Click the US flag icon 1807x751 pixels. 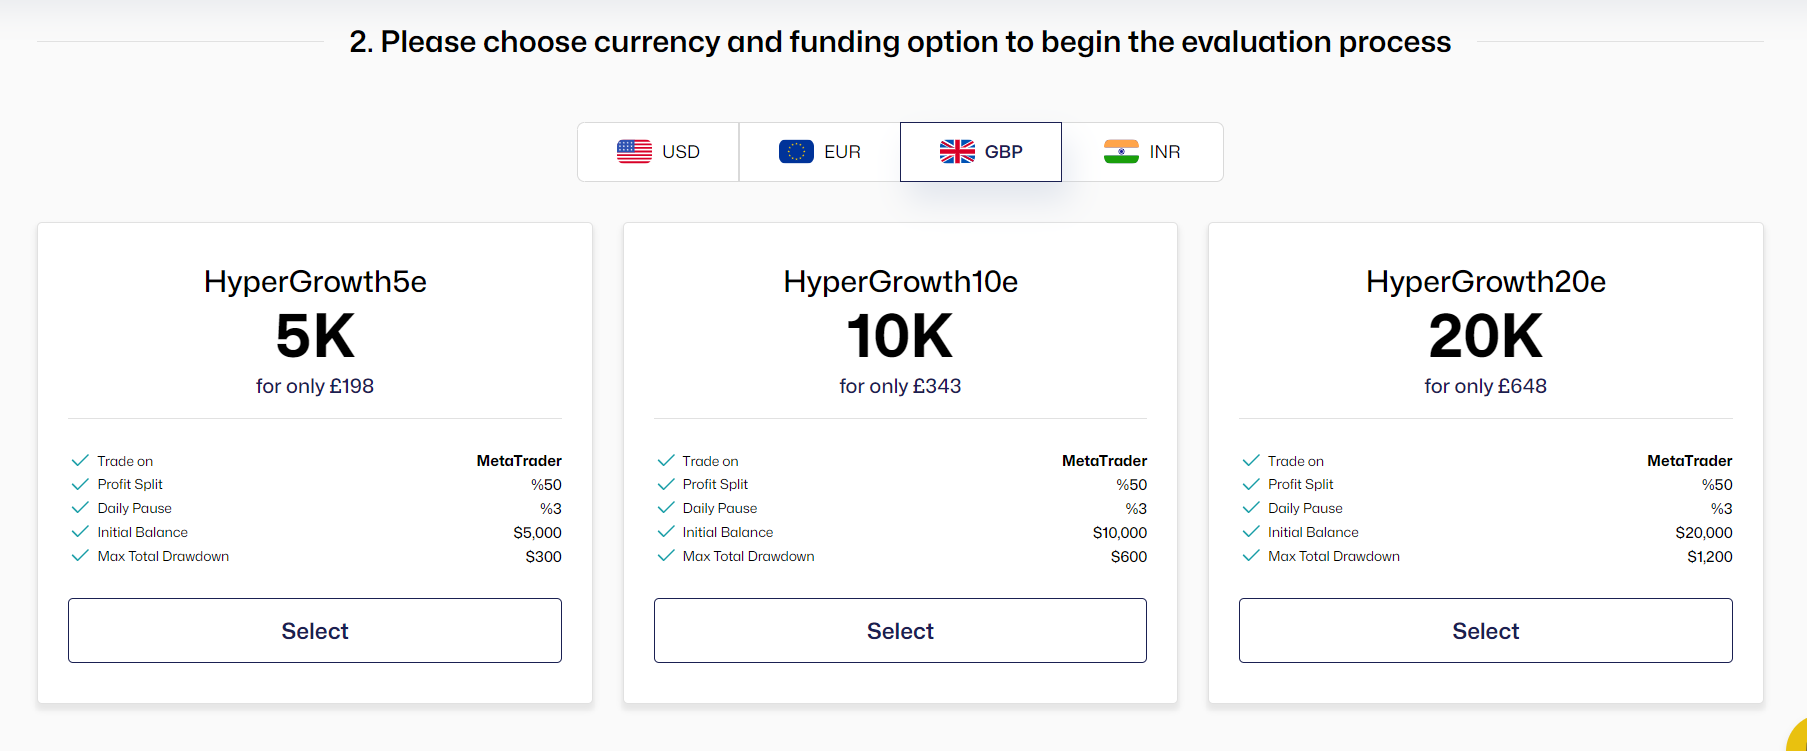634,152
